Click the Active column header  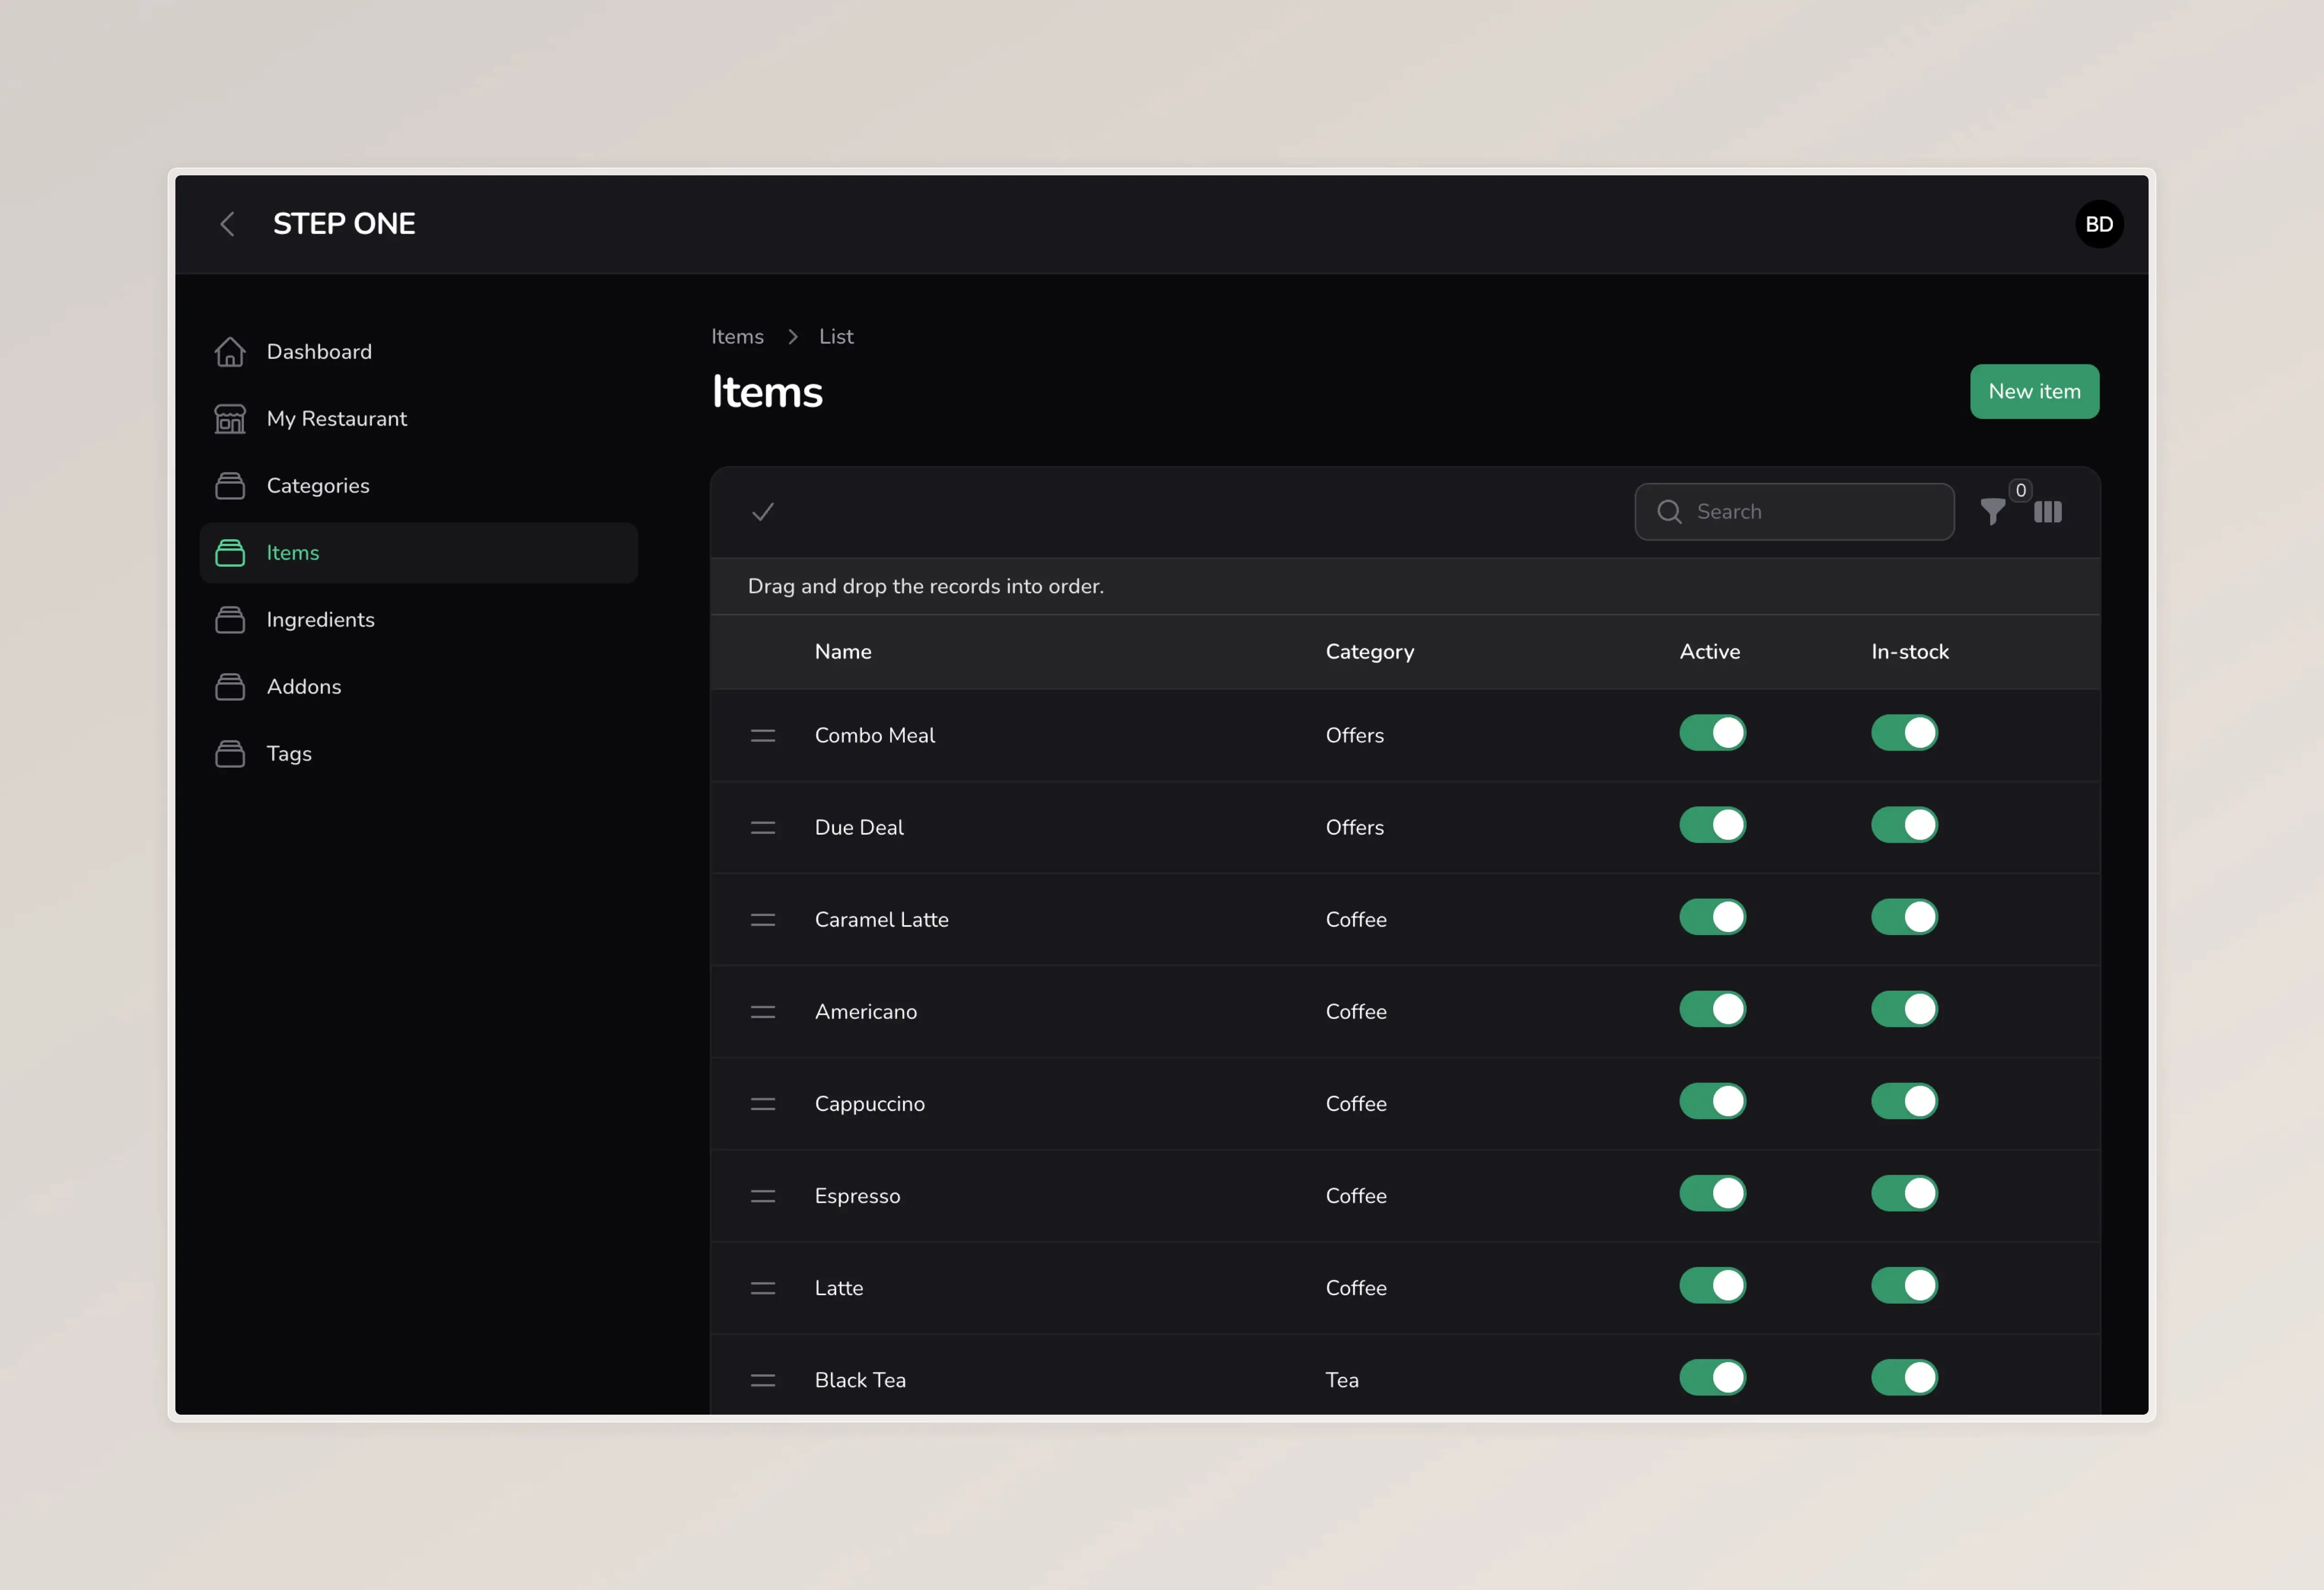[1709, 652]
